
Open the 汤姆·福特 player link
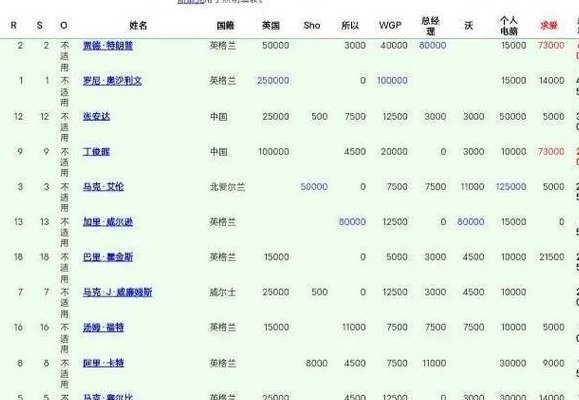(103, 327)
